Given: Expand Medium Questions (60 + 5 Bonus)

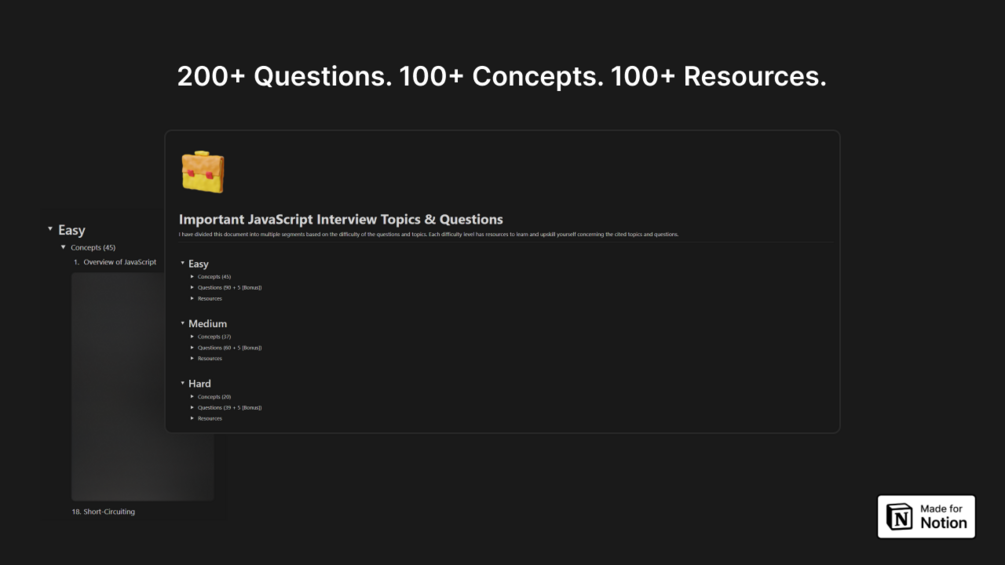Looking at the screenshot, I should [x=192, y=347].
